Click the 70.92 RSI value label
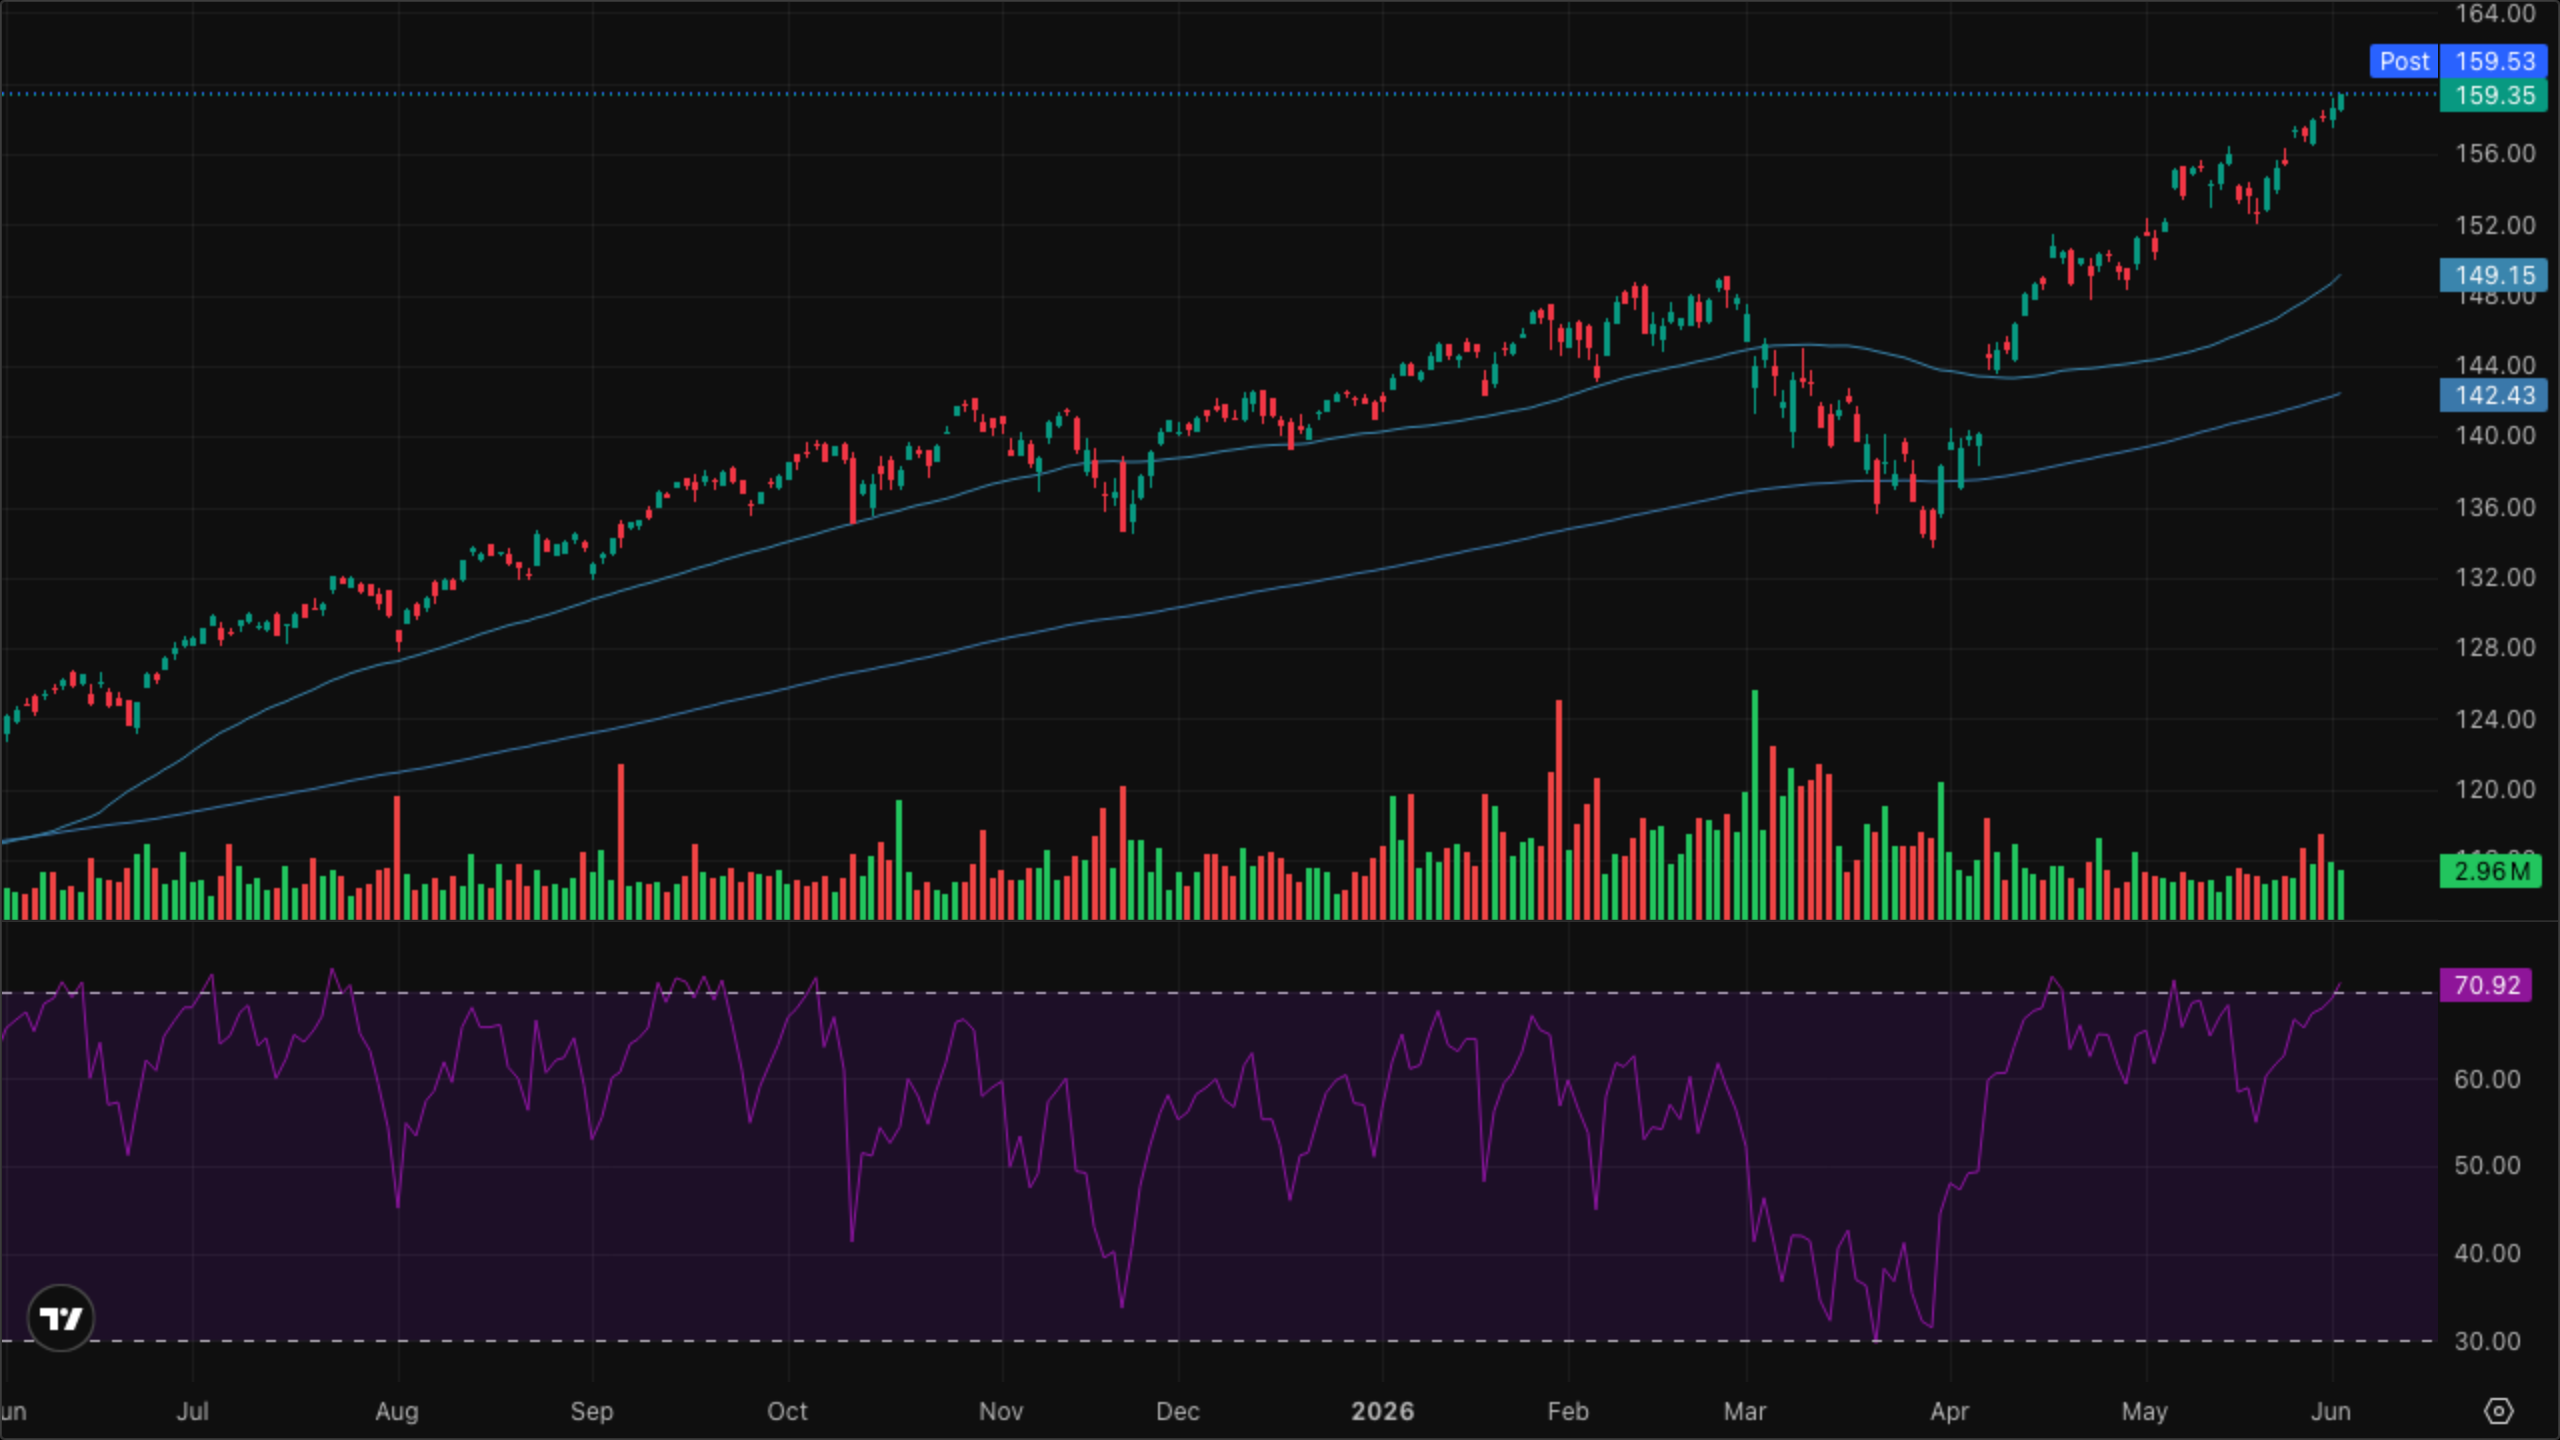 [2486, 985]
